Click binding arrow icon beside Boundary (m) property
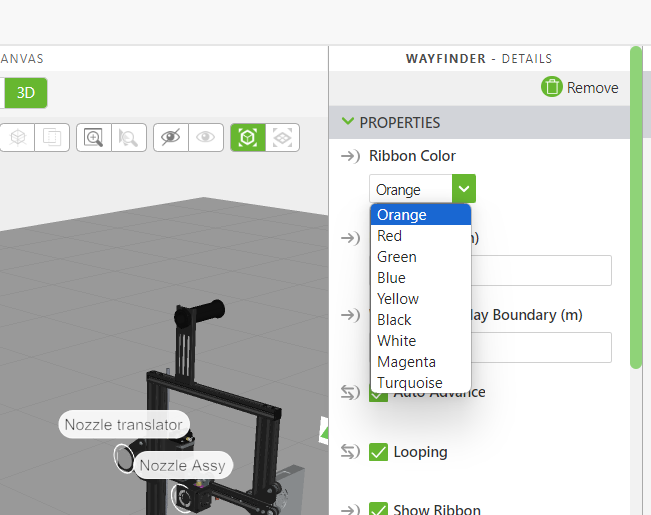Image resolution: width=651 pixels, height=515 pixels. click(x=350, y=315)
